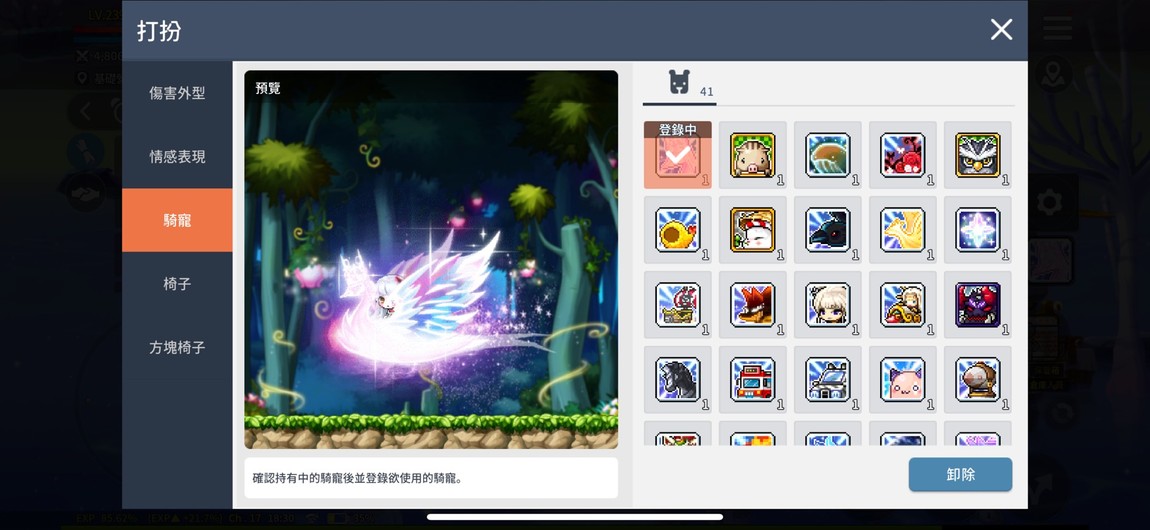Pick the black unicorn horse mount

(678, 380)
